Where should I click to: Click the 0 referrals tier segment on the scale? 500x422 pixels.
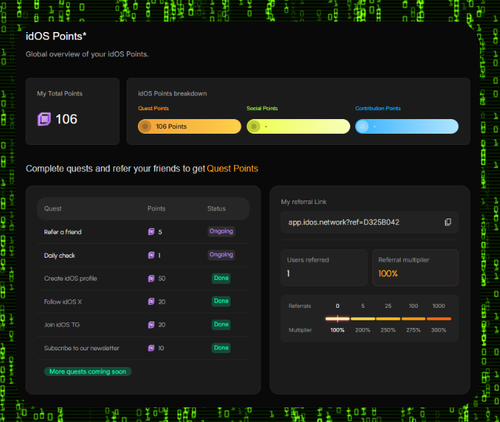point(337,319)
